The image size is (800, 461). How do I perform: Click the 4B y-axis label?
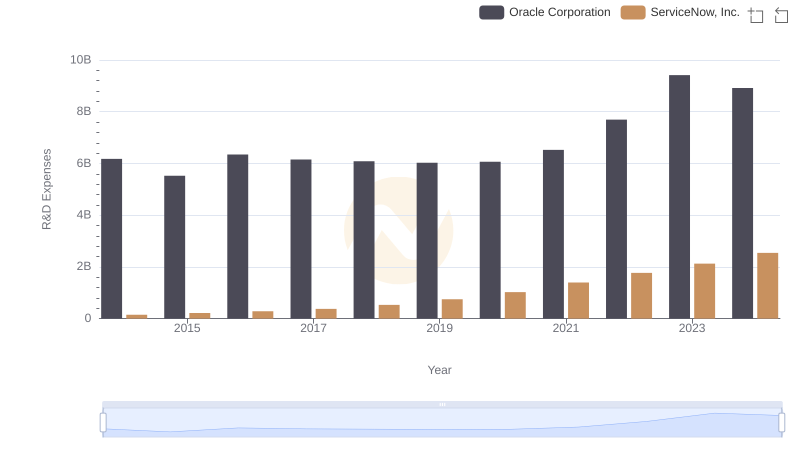(x=84, y=215)
